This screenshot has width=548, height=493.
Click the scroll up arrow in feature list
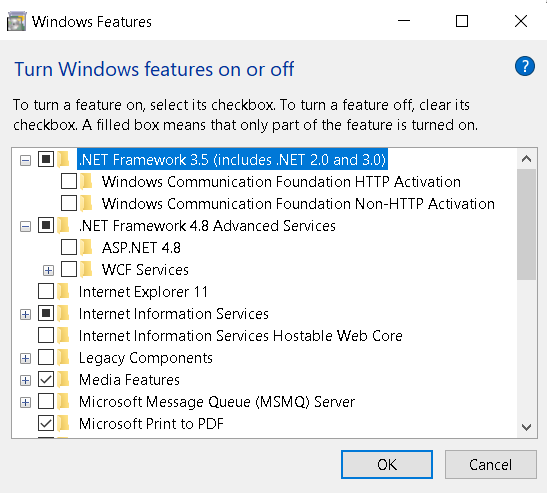pos(526,159)
